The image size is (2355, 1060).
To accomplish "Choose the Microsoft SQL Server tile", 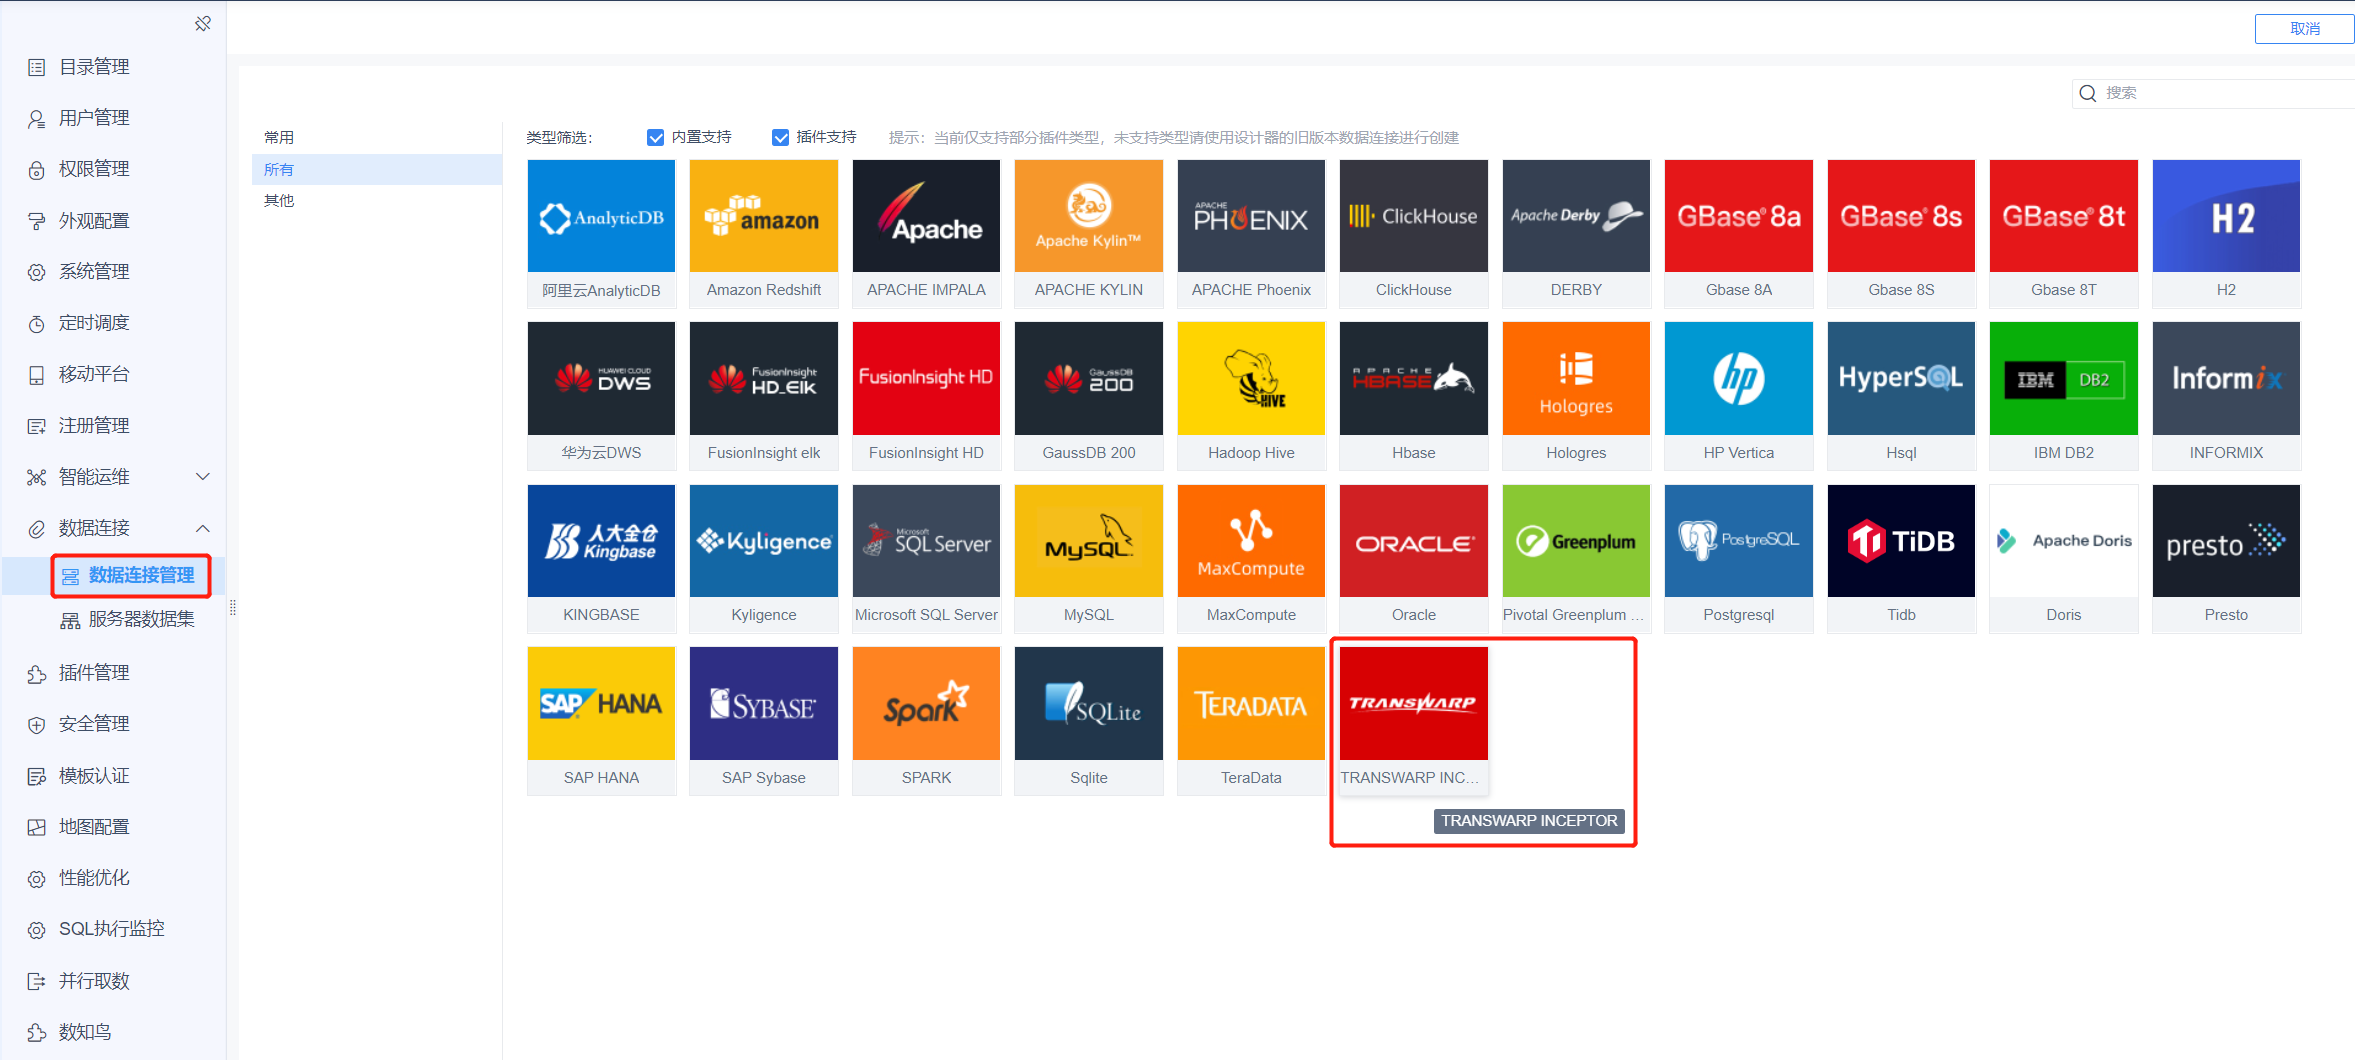I will pos(926,558).
